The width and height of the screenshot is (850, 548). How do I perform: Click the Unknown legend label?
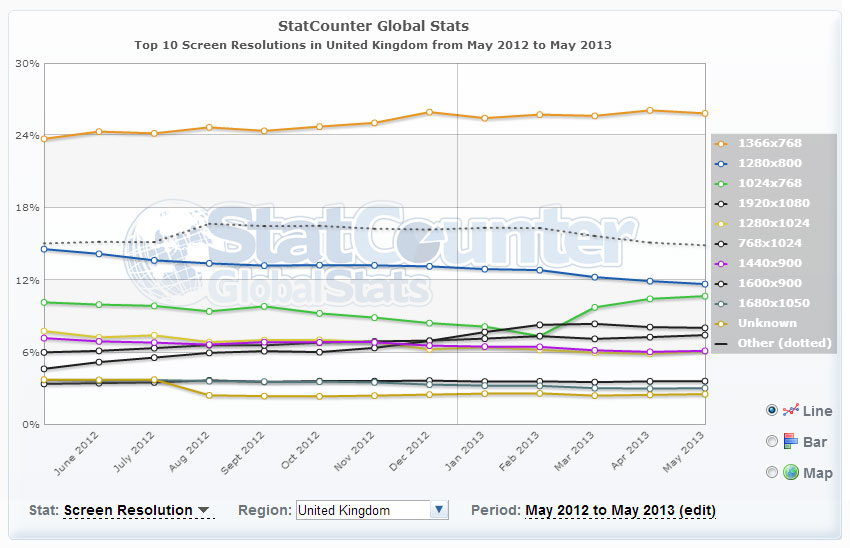[x=767, y=323]
